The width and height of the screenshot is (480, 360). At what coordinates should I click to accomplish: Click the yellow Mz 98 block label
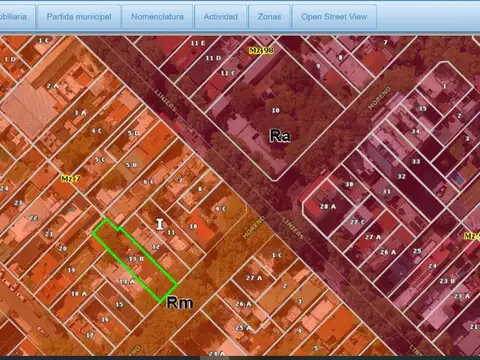coord(261,50)
